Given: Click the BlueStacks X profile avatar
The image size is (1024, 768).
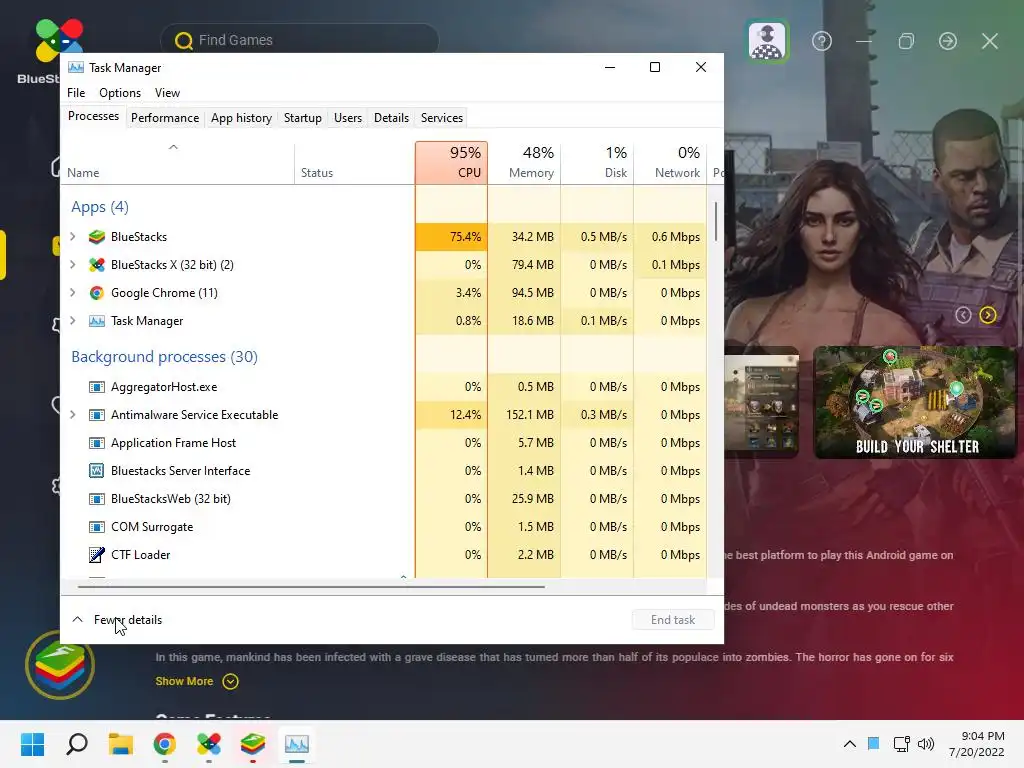Looking at the screenshot, I should 767,41.
